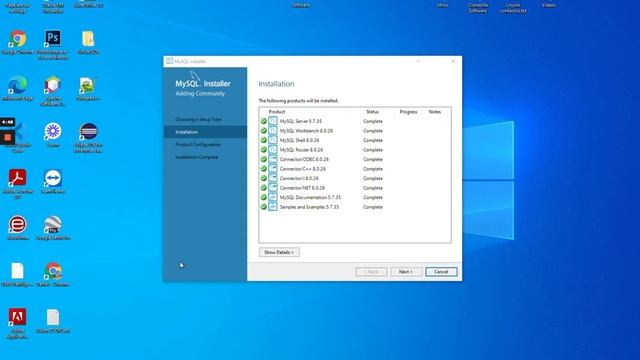Screen dimensions: 640x360
Task: Select the Connector/NET row text
Action: [302, 188]
